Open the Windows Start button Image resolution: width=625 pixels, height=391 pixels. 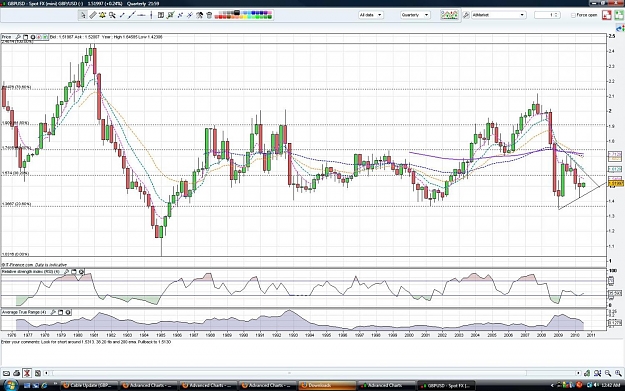coord(10,385)
